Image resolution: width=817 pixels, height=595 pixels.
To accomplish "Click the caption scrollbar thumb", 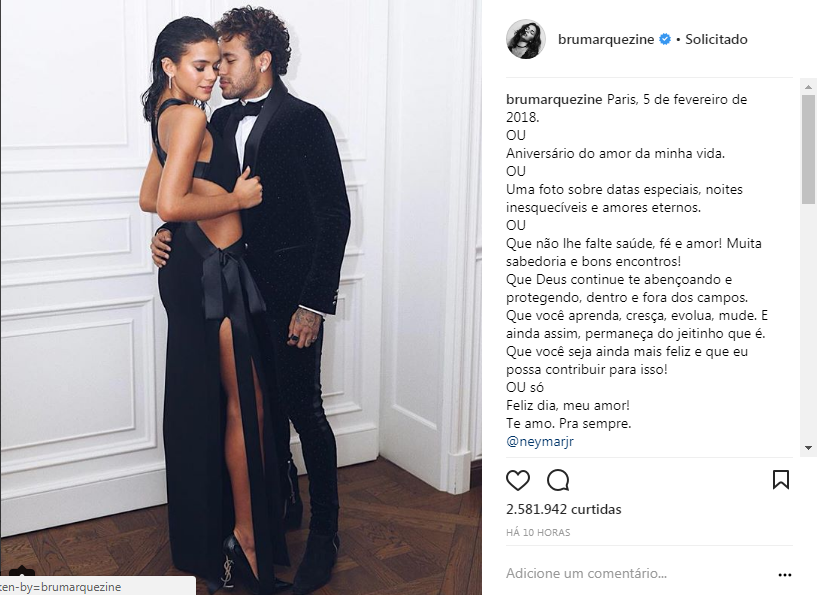I will tap(808, 149).
